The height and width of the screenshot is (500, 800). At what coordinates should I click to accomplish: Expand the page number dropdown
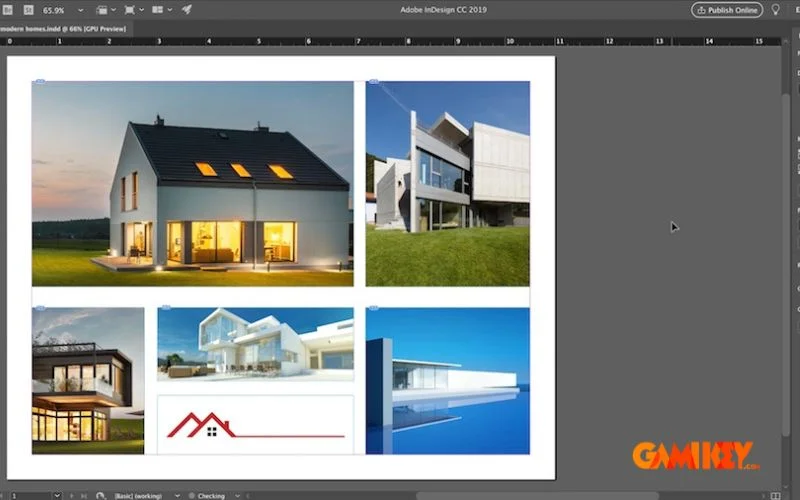pos(57,495)
